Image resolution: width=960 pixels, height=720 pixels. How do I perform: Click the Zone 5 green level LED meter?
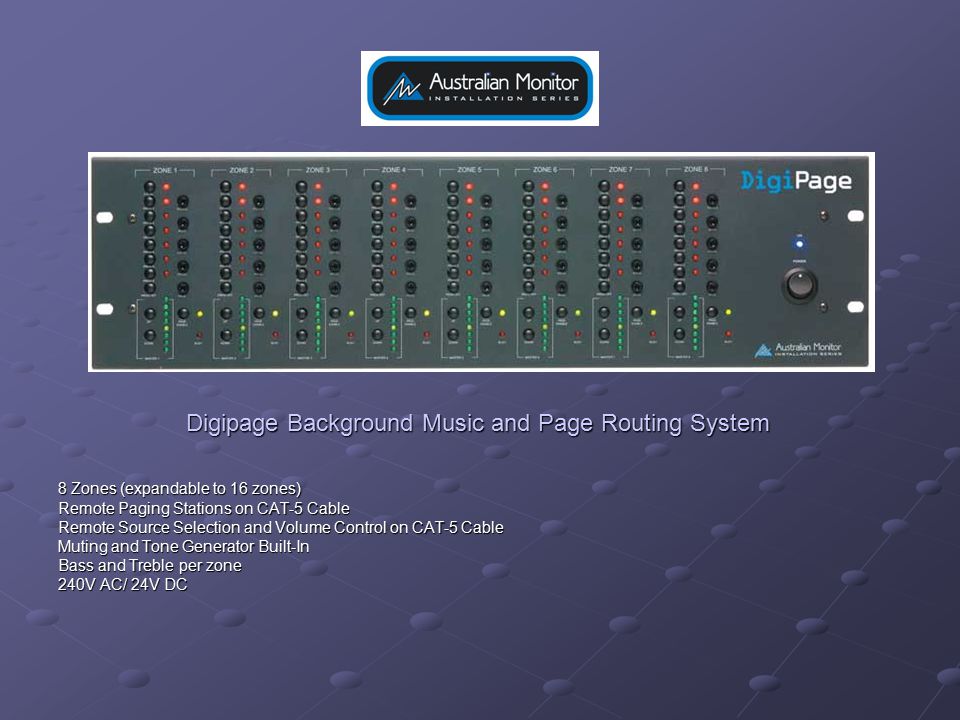click(470, 325)
